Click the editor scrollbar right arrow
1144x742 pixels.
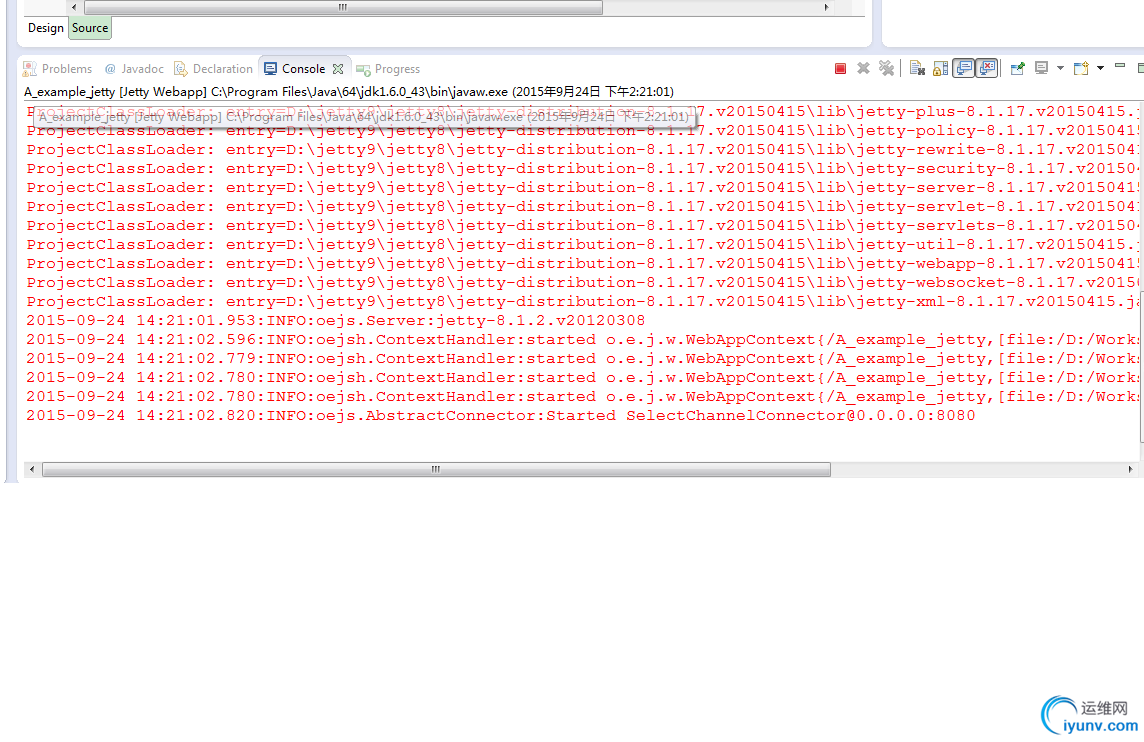826,7
